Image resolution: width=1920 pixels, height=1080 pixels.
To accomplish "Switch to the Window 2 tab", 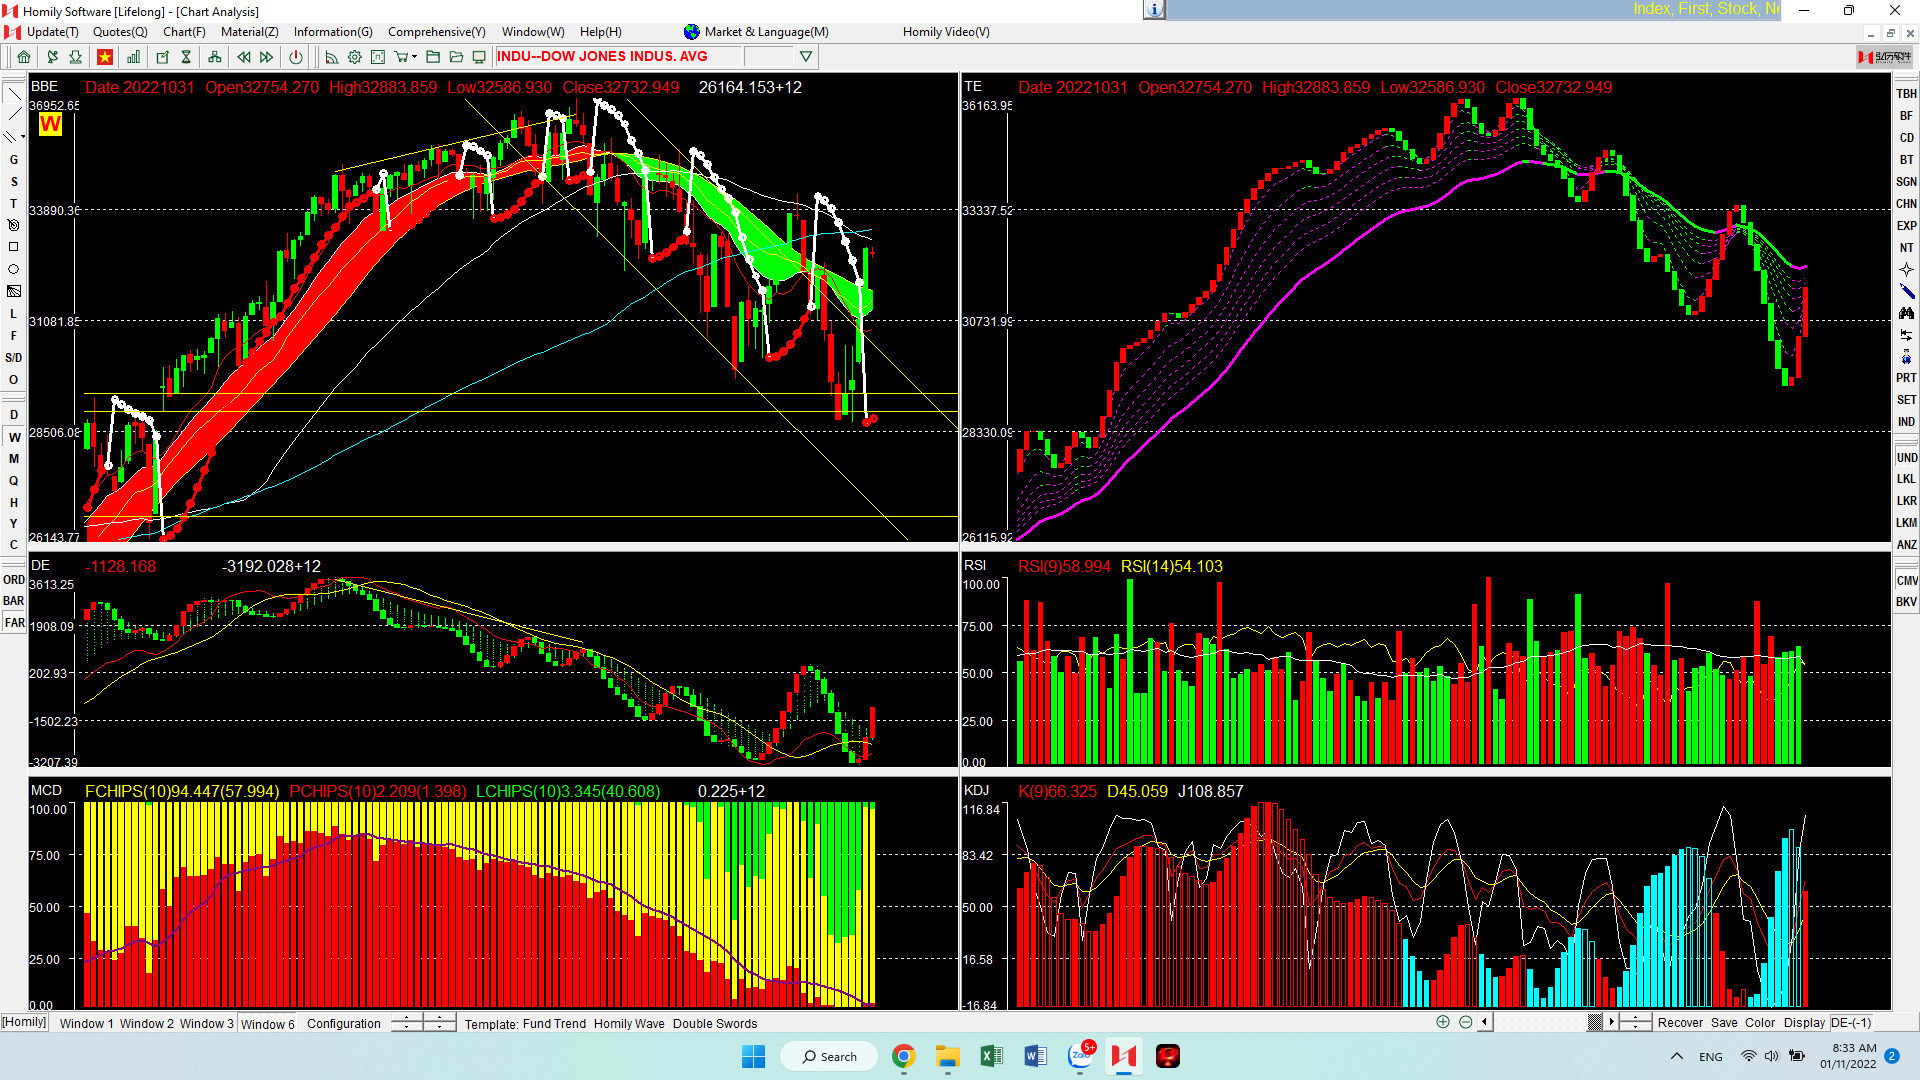I will click(x=146, y=1023).
